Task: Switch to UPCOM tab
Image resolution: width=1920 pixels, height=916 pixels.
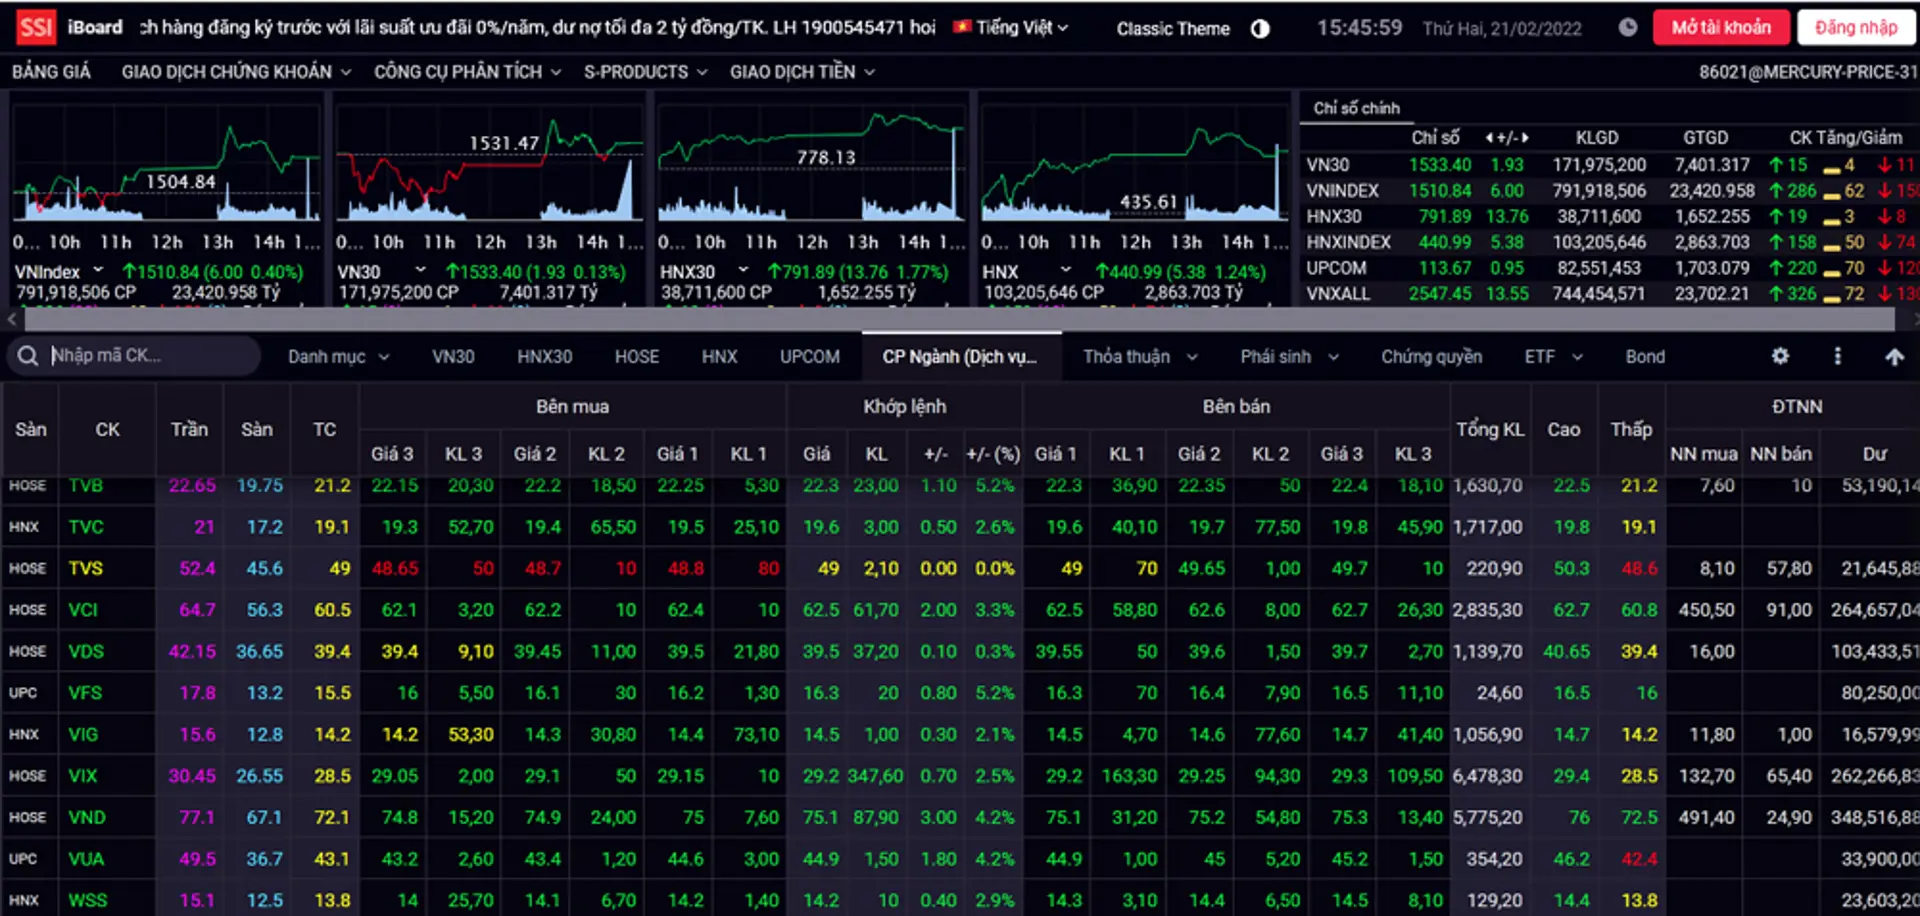Action: [x=810, y=357]
